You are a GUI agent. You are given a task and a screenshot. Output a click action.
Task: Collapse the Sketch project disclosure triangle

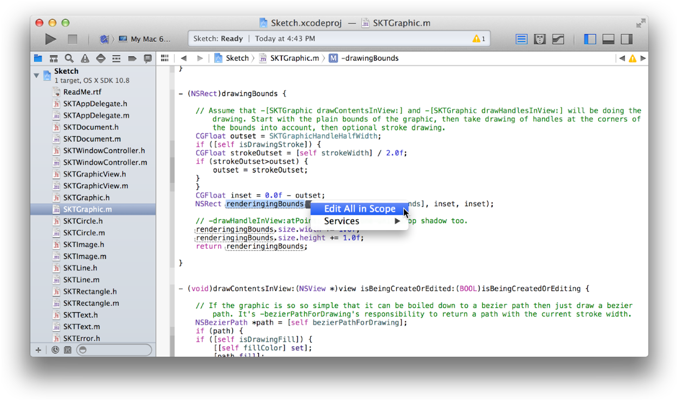pos(37,76)
